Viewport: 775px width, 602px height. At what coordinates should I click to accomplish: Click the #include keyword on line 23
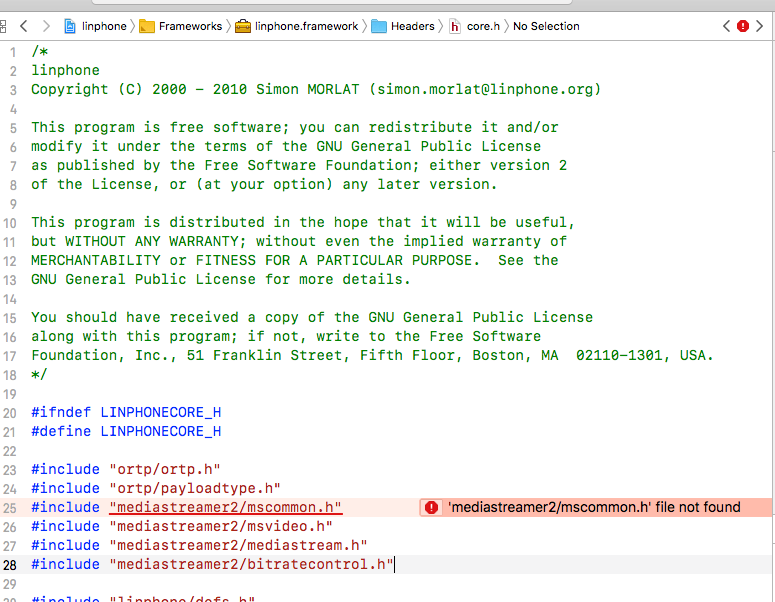(65, 469)
